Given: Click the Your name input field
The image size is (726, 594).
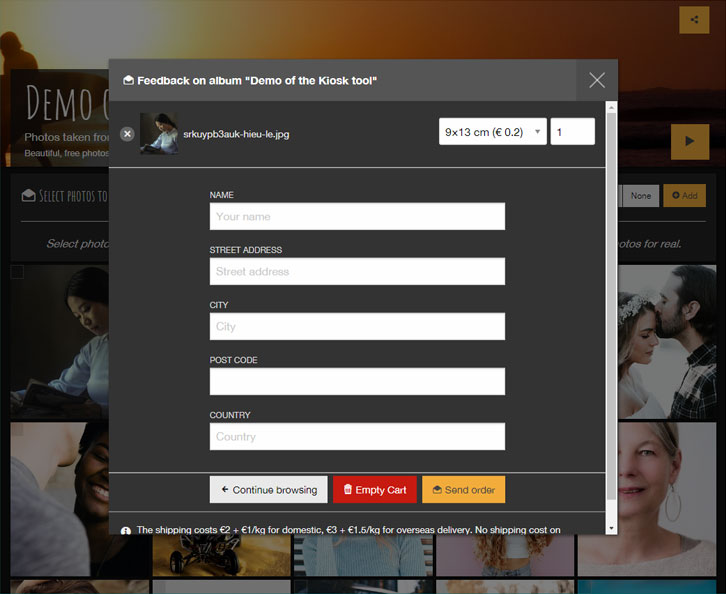Looking at the screenshot, I should coord(357,216).
